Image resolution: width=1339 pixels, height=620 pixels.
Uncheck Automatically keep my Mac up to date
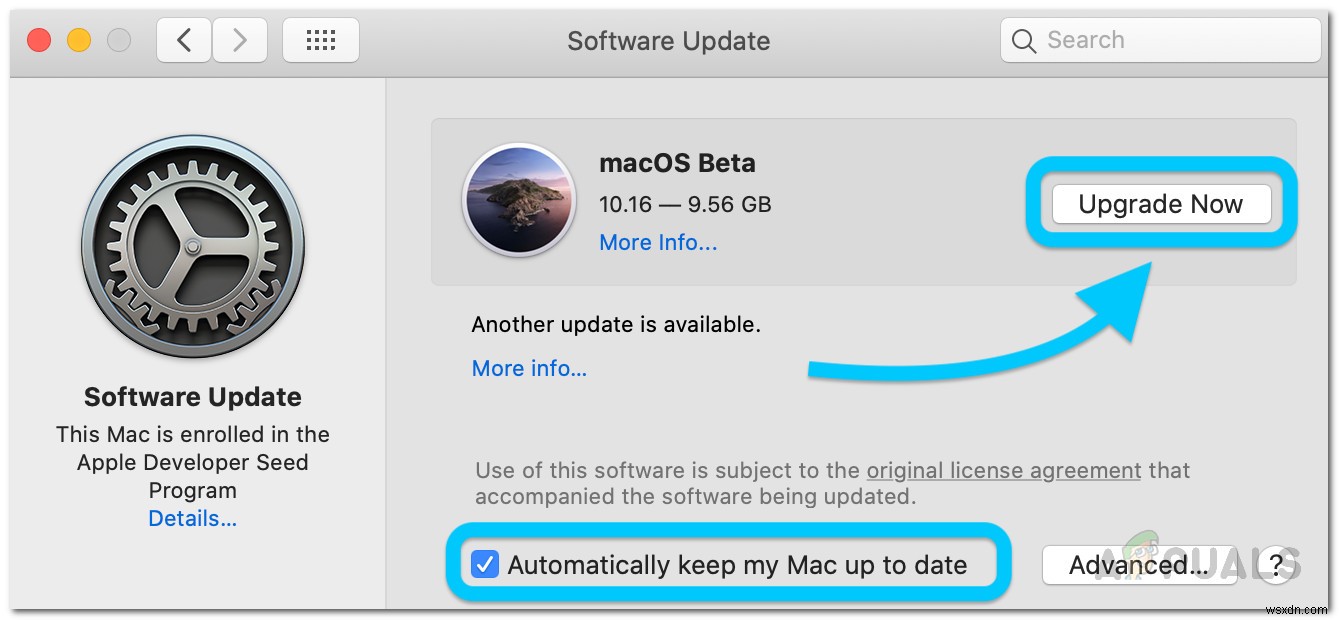(x=486, y=565)
